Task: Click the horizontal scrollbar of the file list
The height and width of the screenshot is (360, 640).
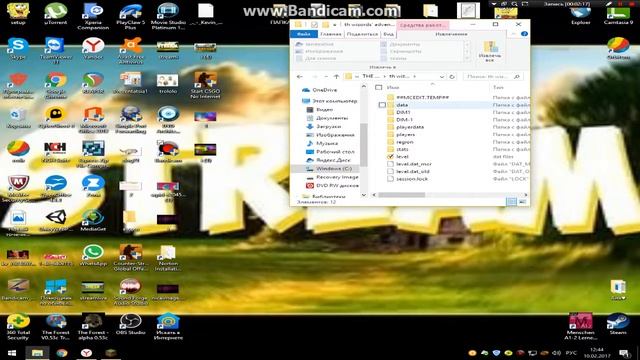Action: click(x=402, y=195)
